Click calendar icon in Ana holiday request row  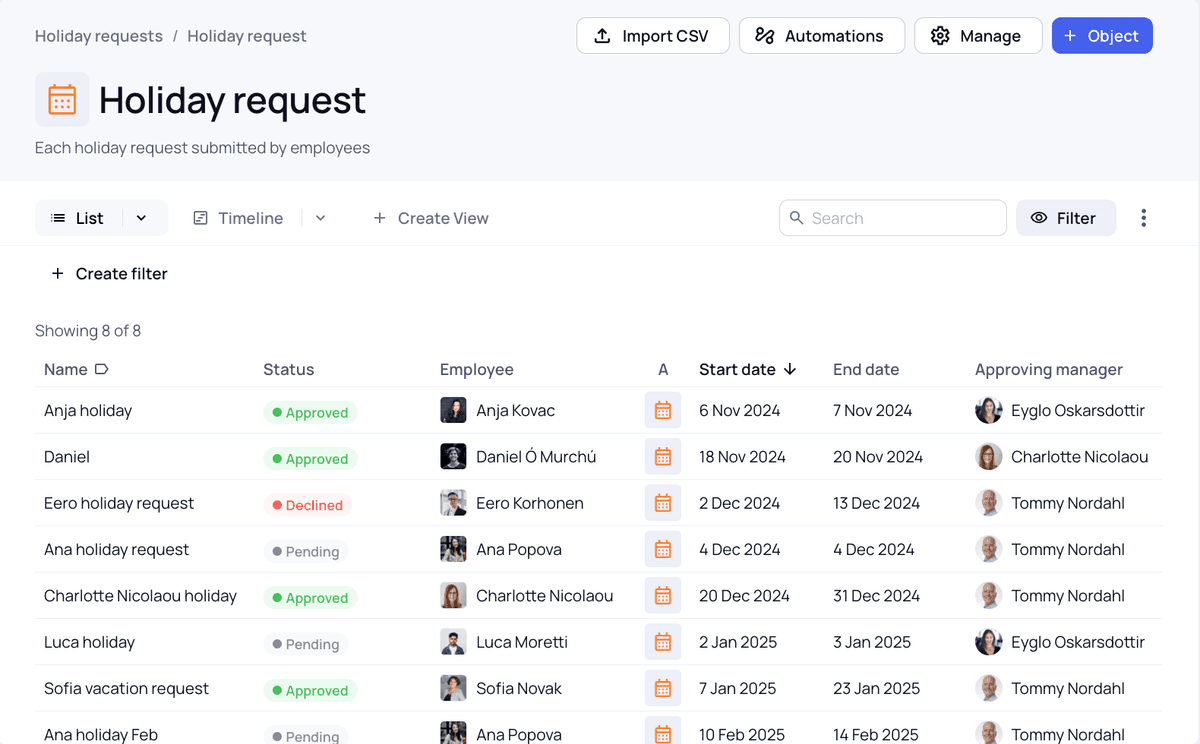(x=663, y=549)
